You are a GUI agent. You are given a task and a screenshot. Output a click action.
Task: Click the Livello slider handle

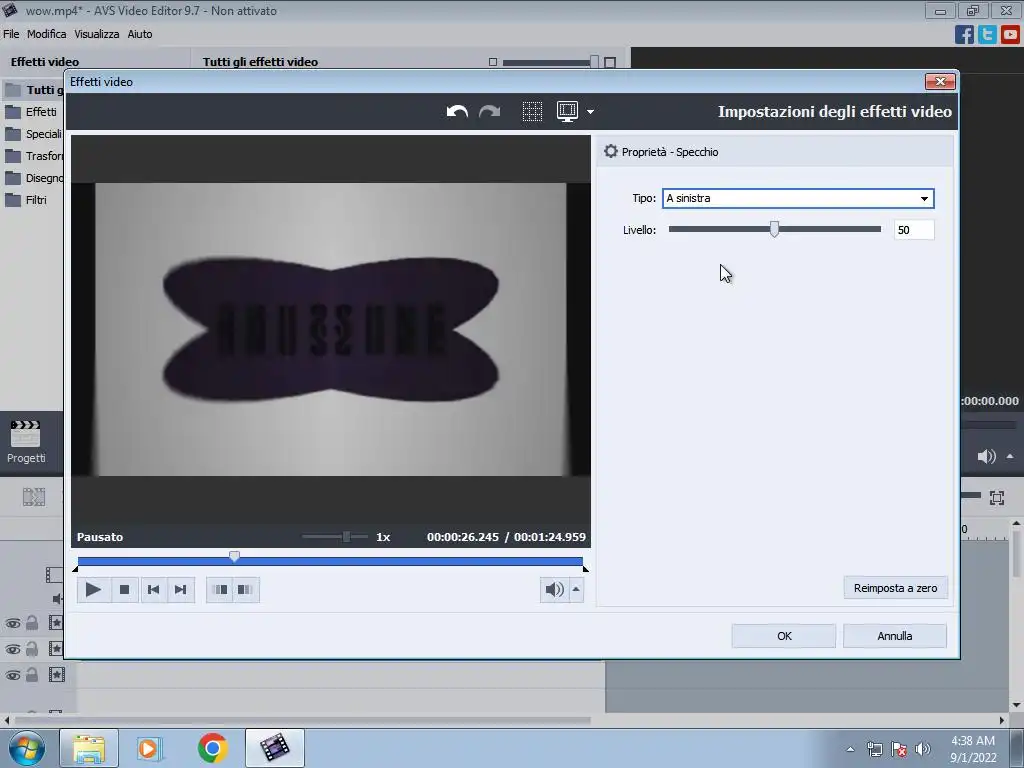[x=774, y=229]
